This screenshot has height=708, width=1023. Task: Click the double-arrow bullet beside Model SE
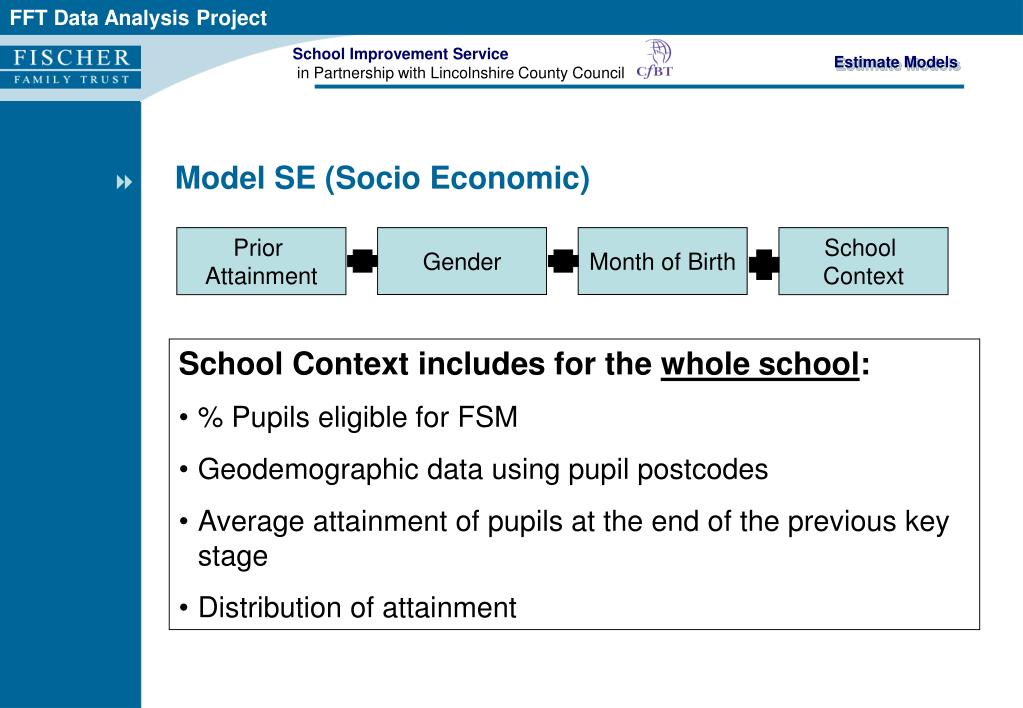pos(124,182)
